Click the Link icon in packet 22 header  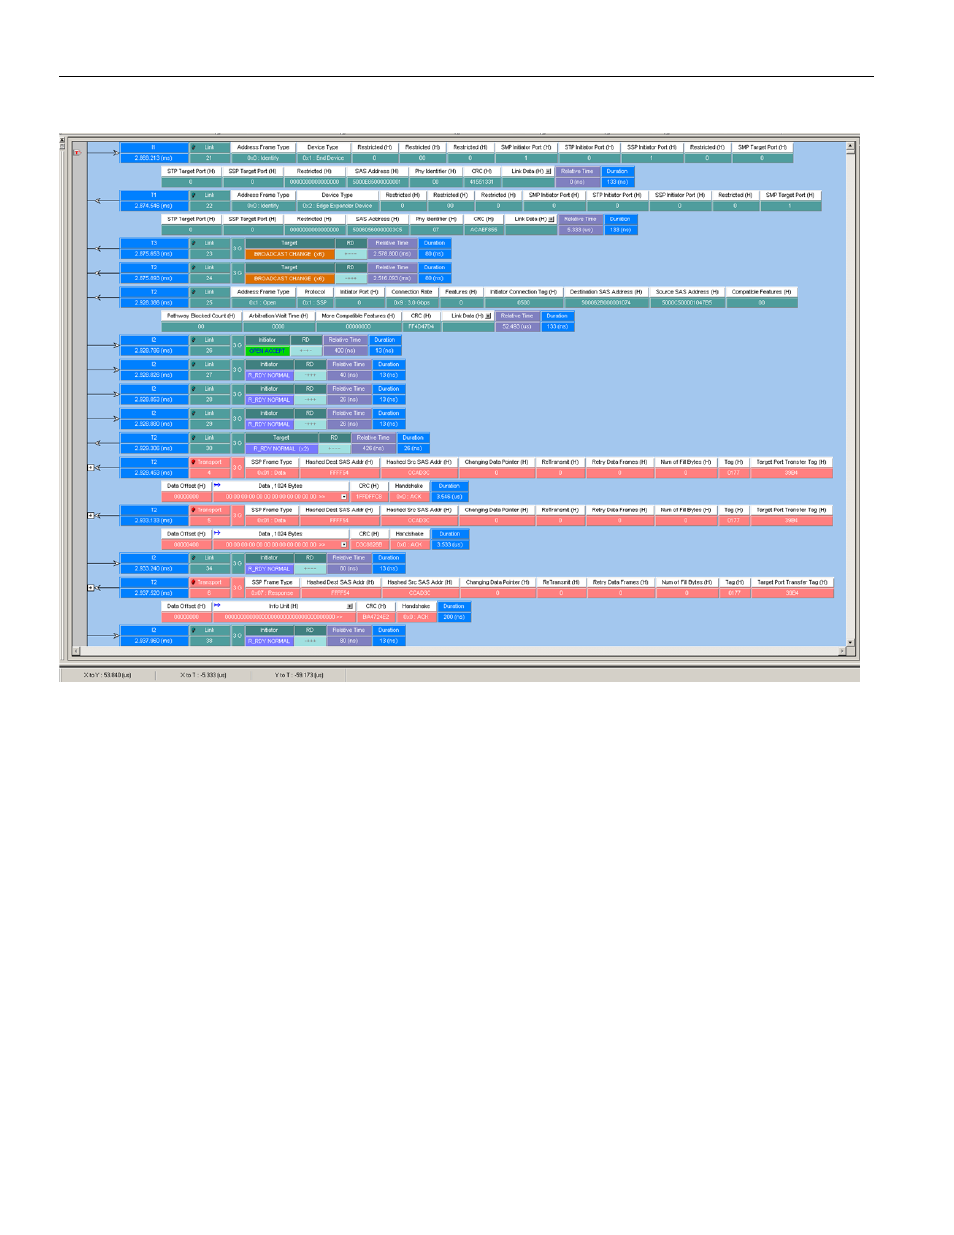click(194, 195)
